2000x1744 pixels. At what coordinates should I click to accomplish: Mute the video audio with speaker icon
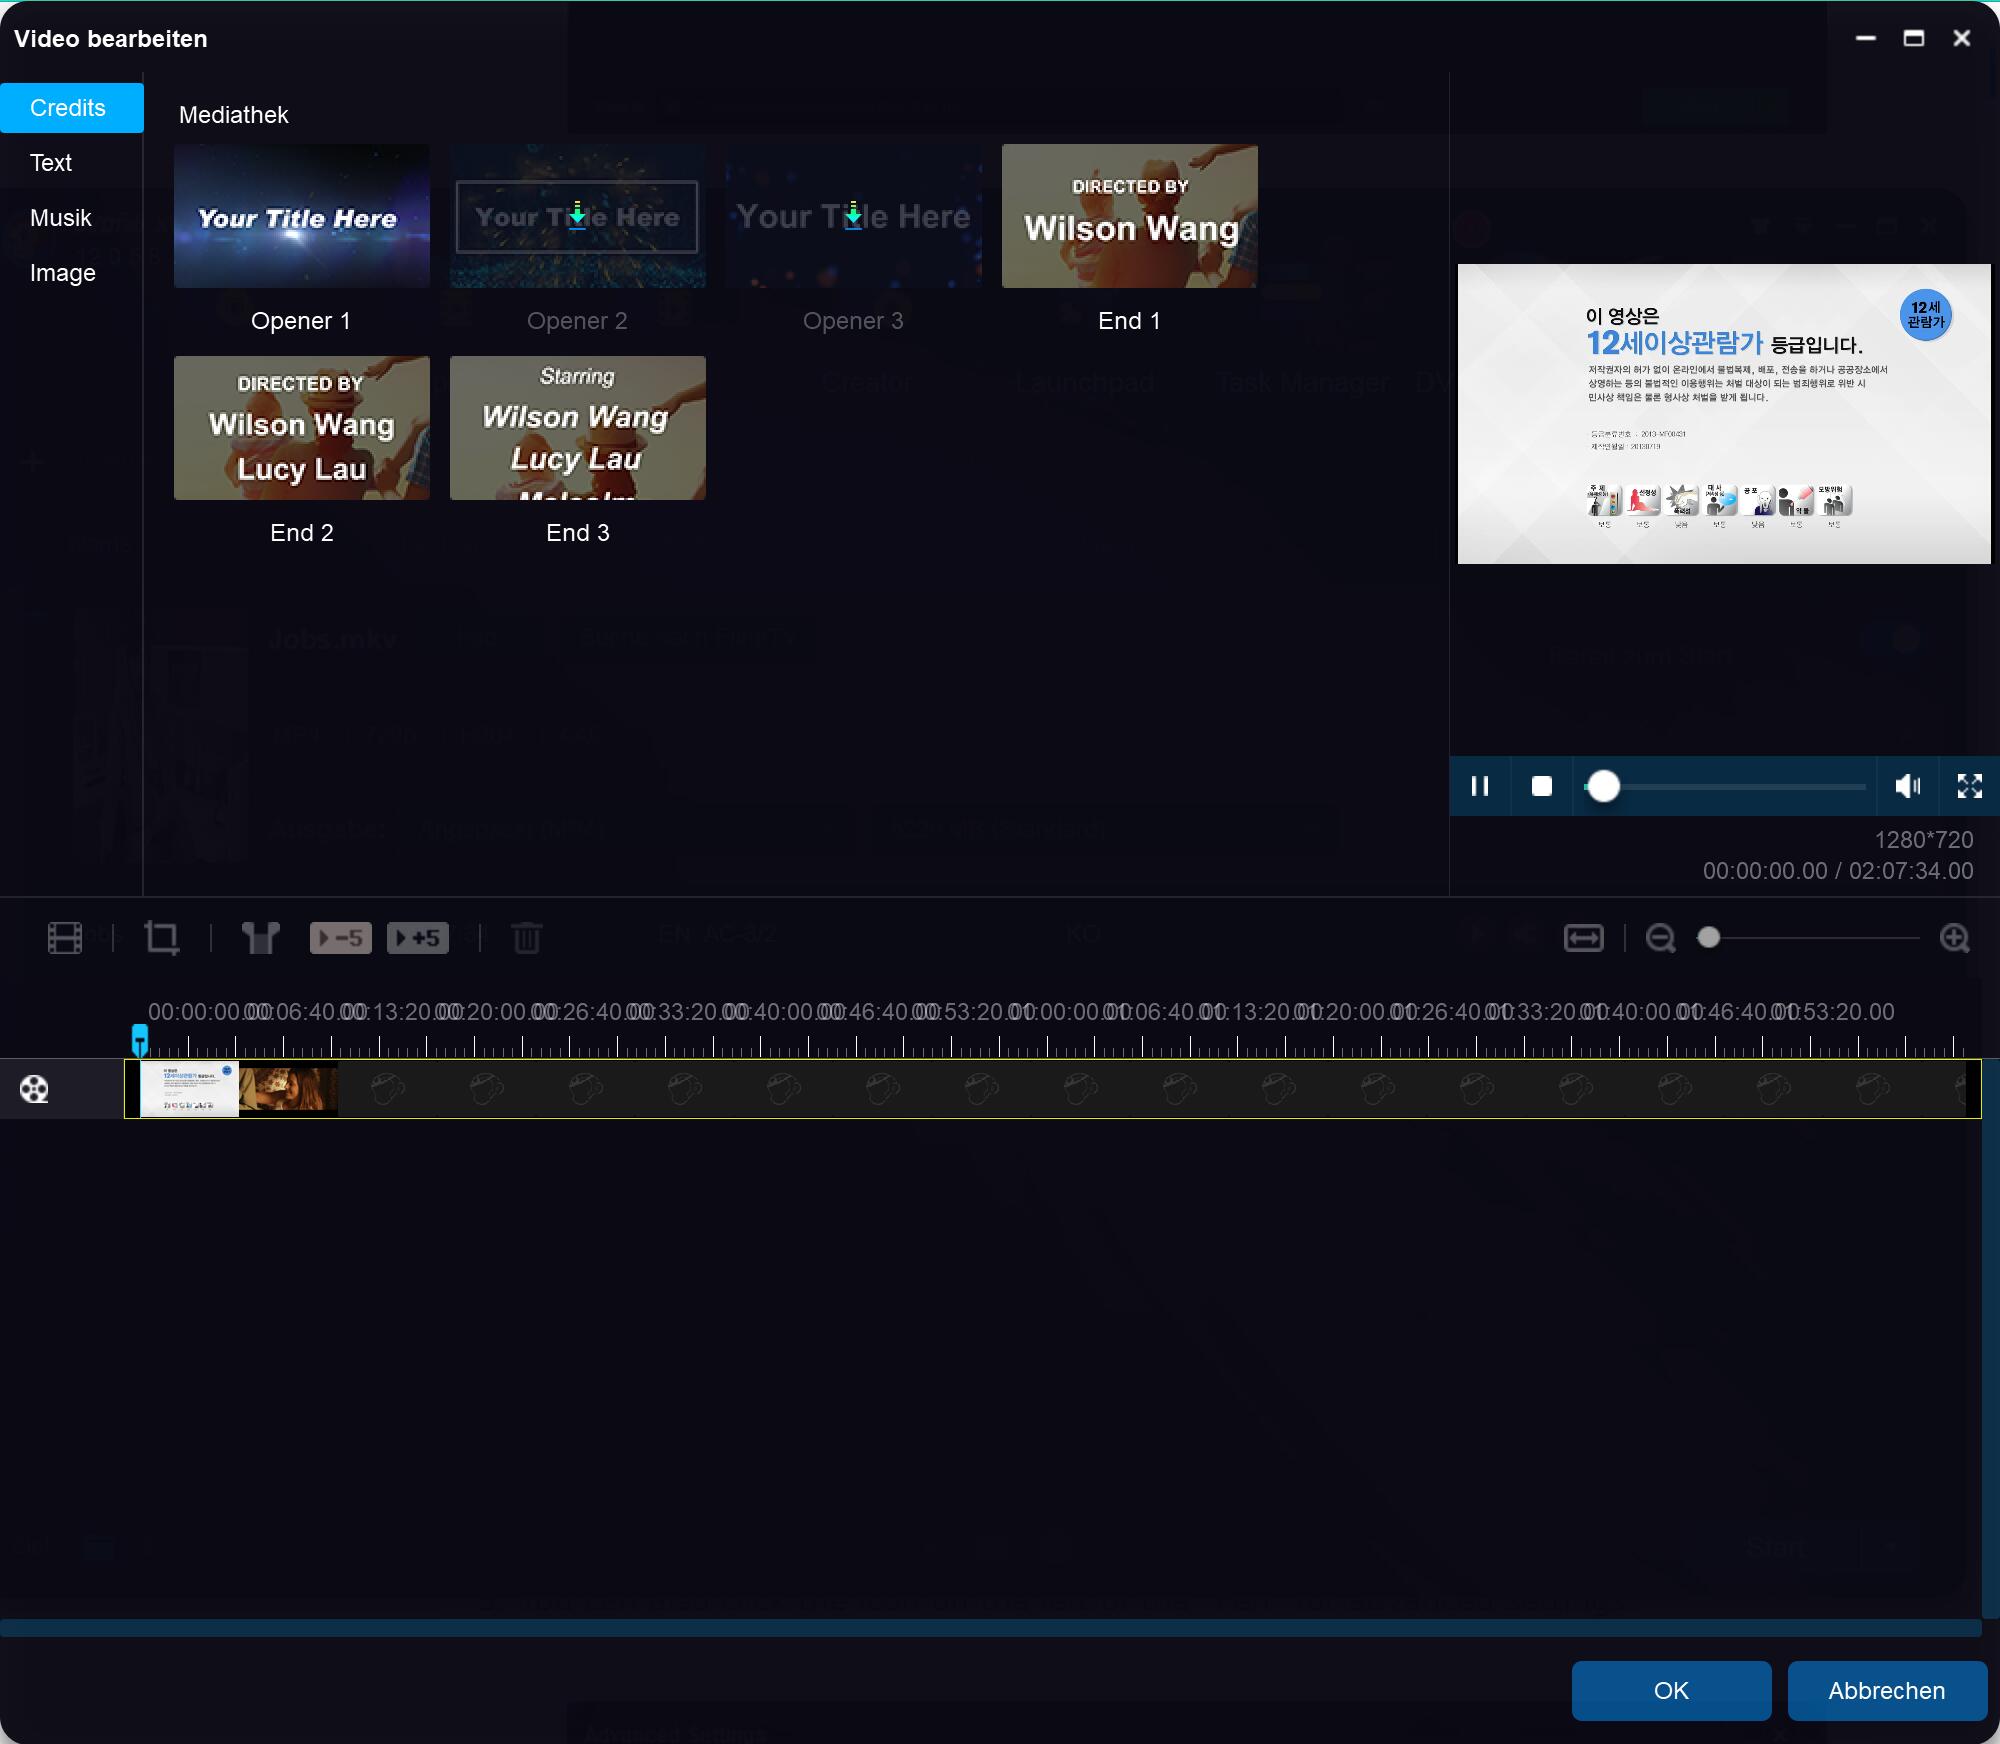[1908, 784]
